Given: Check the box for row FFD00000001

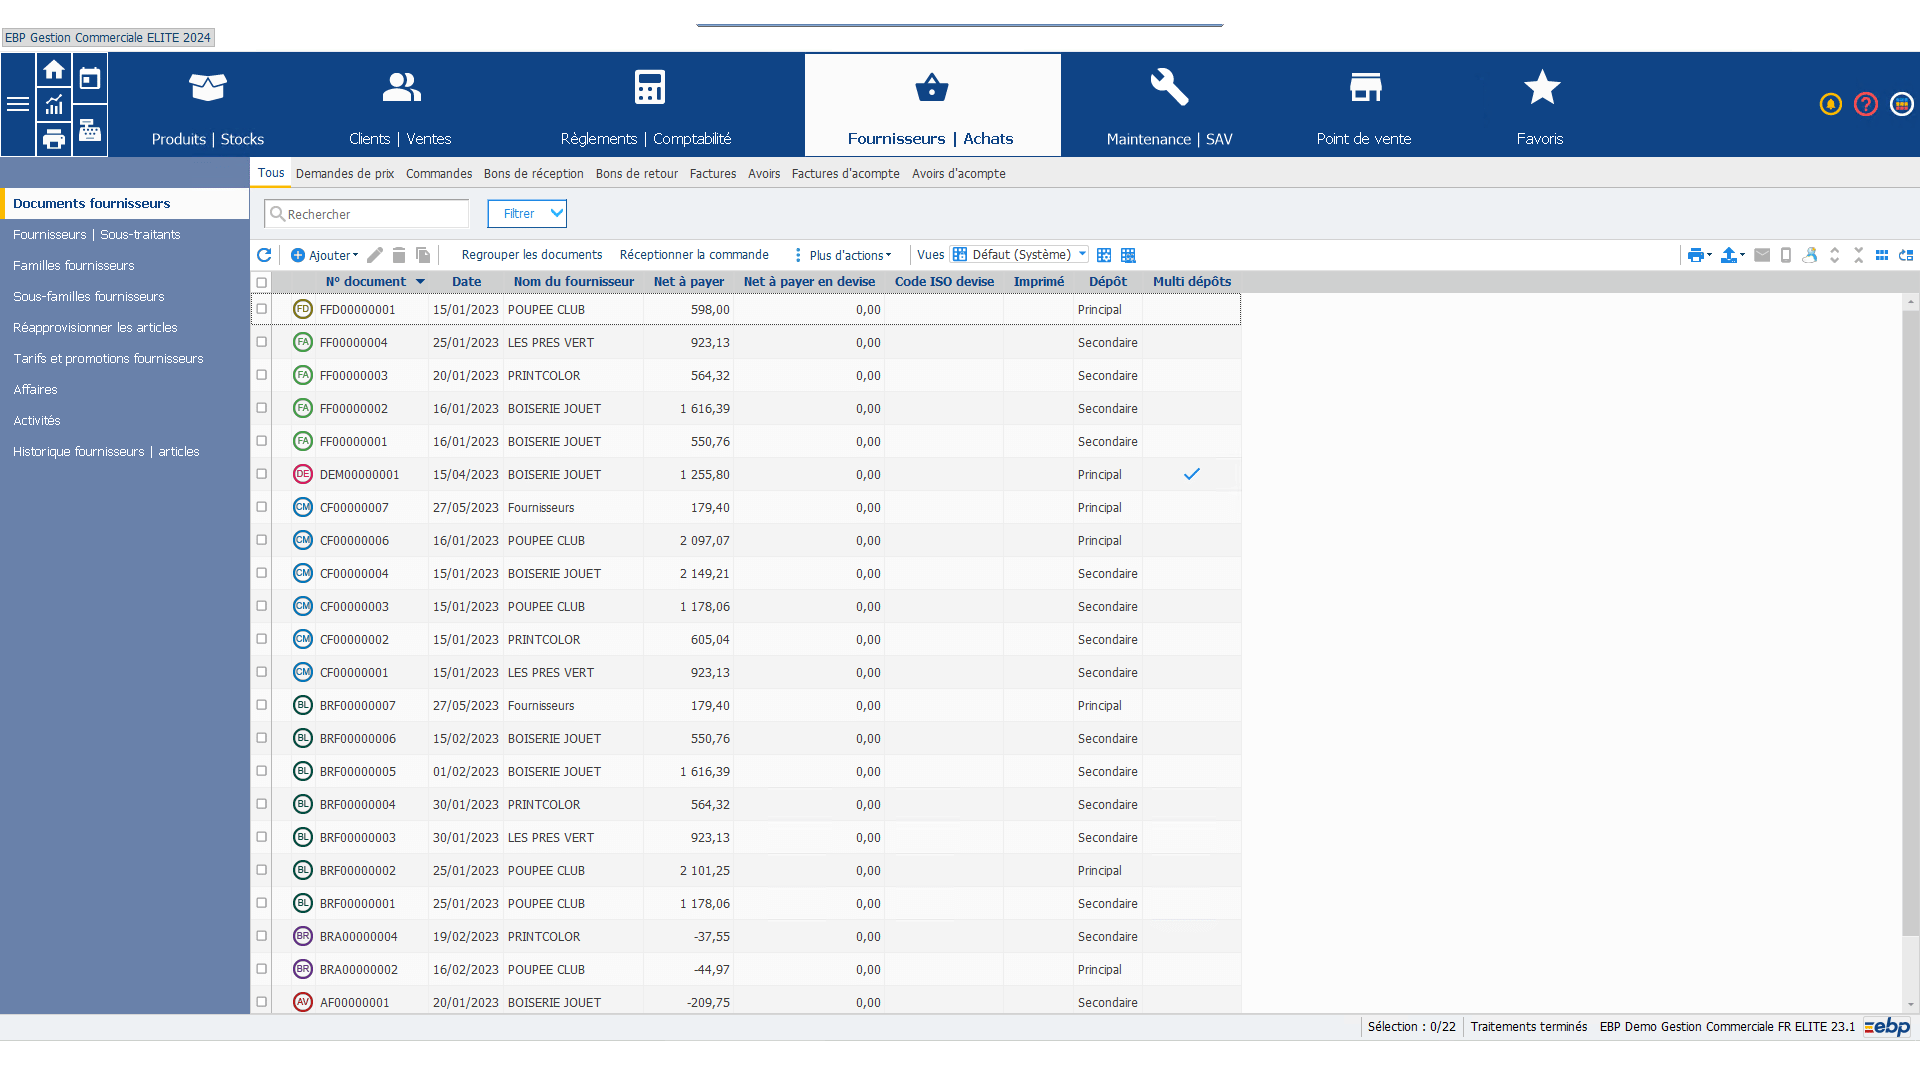Looking at the screenshot, I should tap(262, 309).
